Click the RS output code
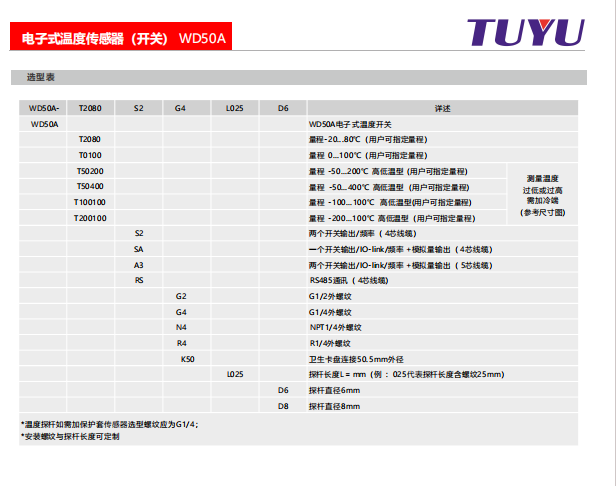616x486 pixels. pyautogui.click(x=139, y=280)
